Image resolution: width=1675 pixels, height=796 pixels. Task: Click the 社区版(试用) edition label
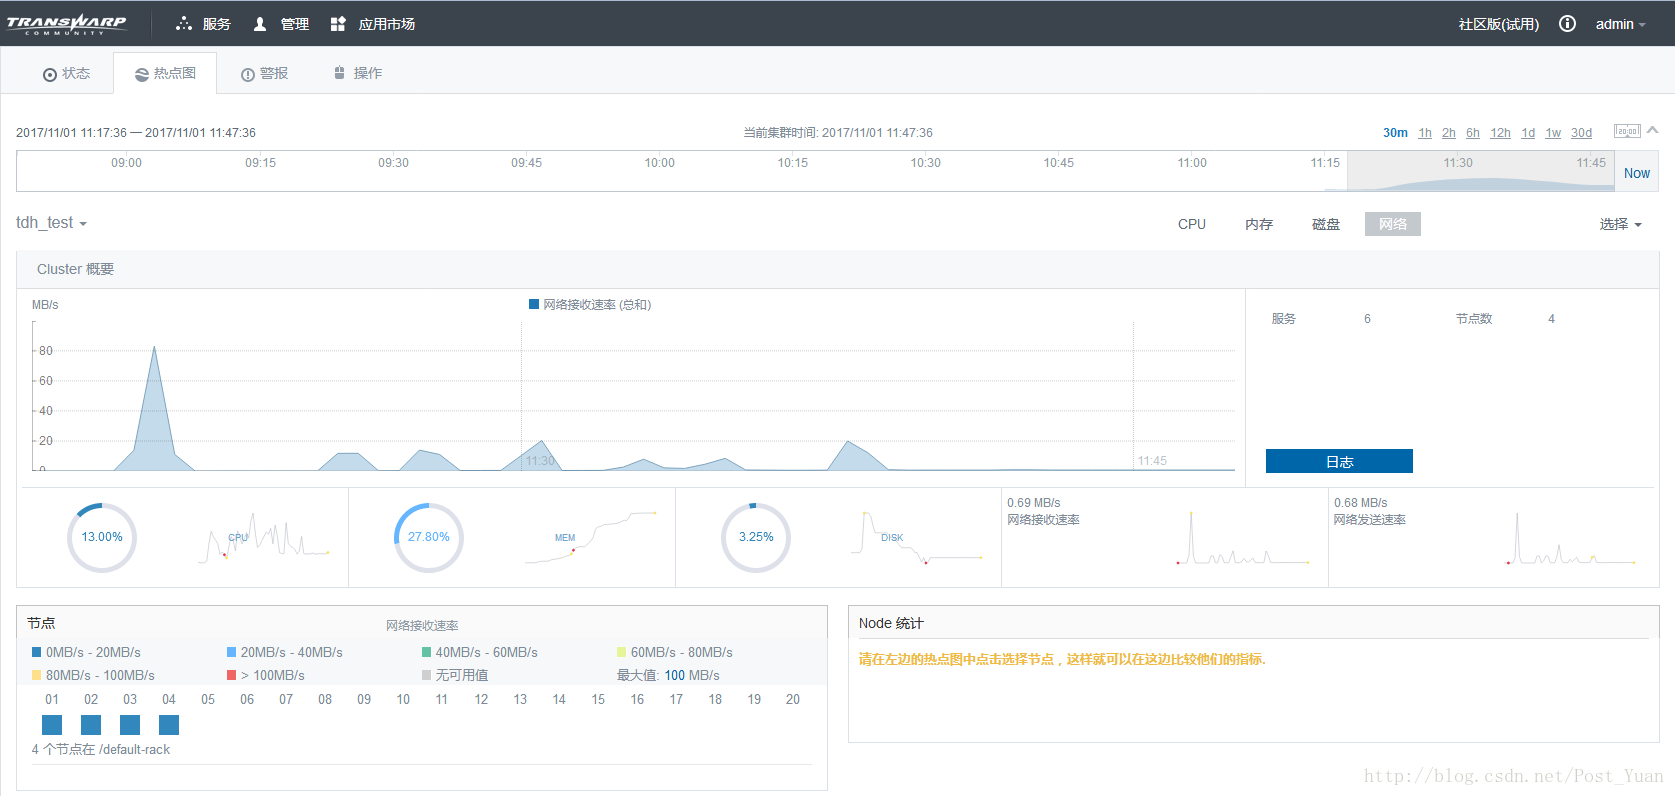click(1499, 24)
